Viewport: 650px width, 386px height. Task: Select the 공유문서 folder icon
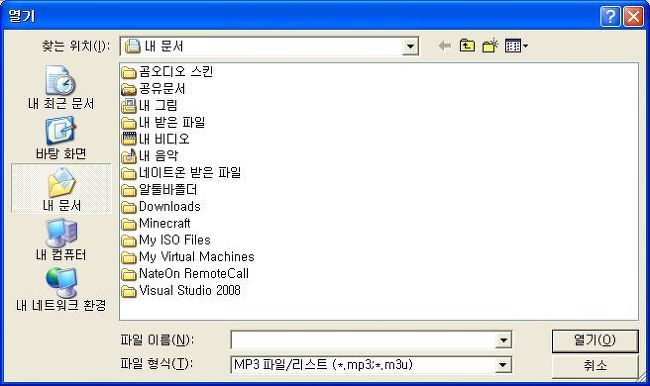point(129,89)
